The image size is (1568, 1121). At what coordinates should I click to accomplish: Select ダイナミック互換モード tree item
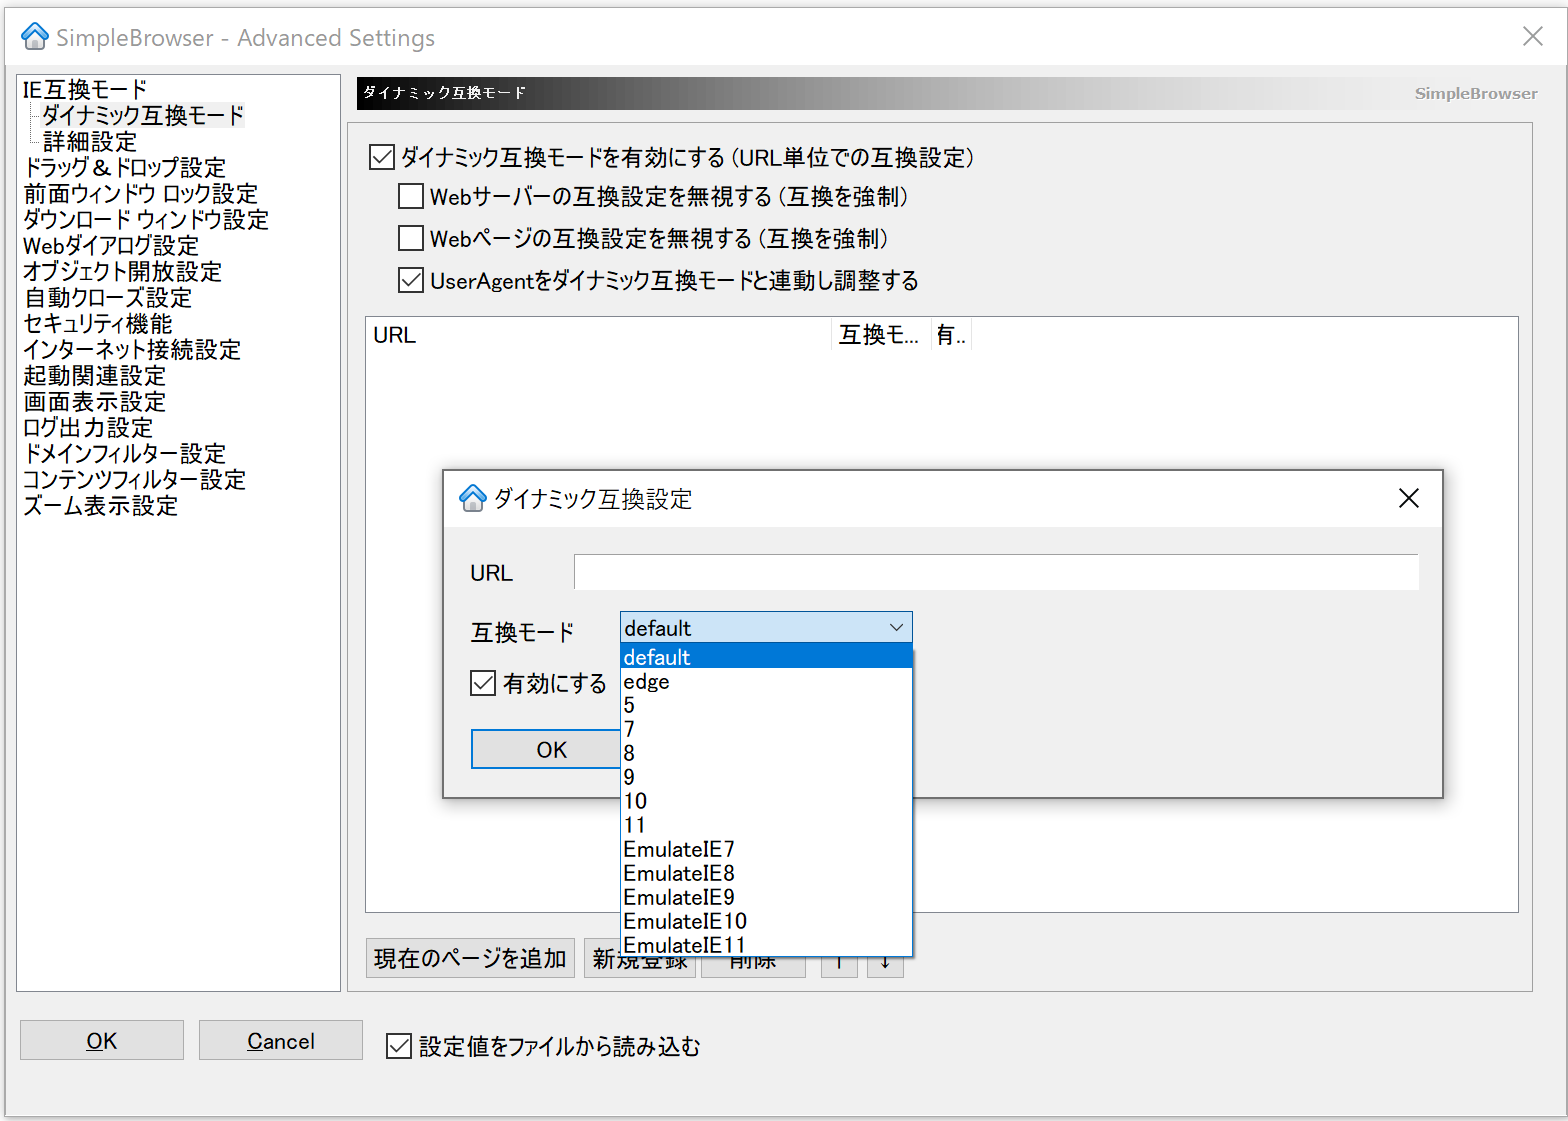pyautogui.click(x=143, y=116)
